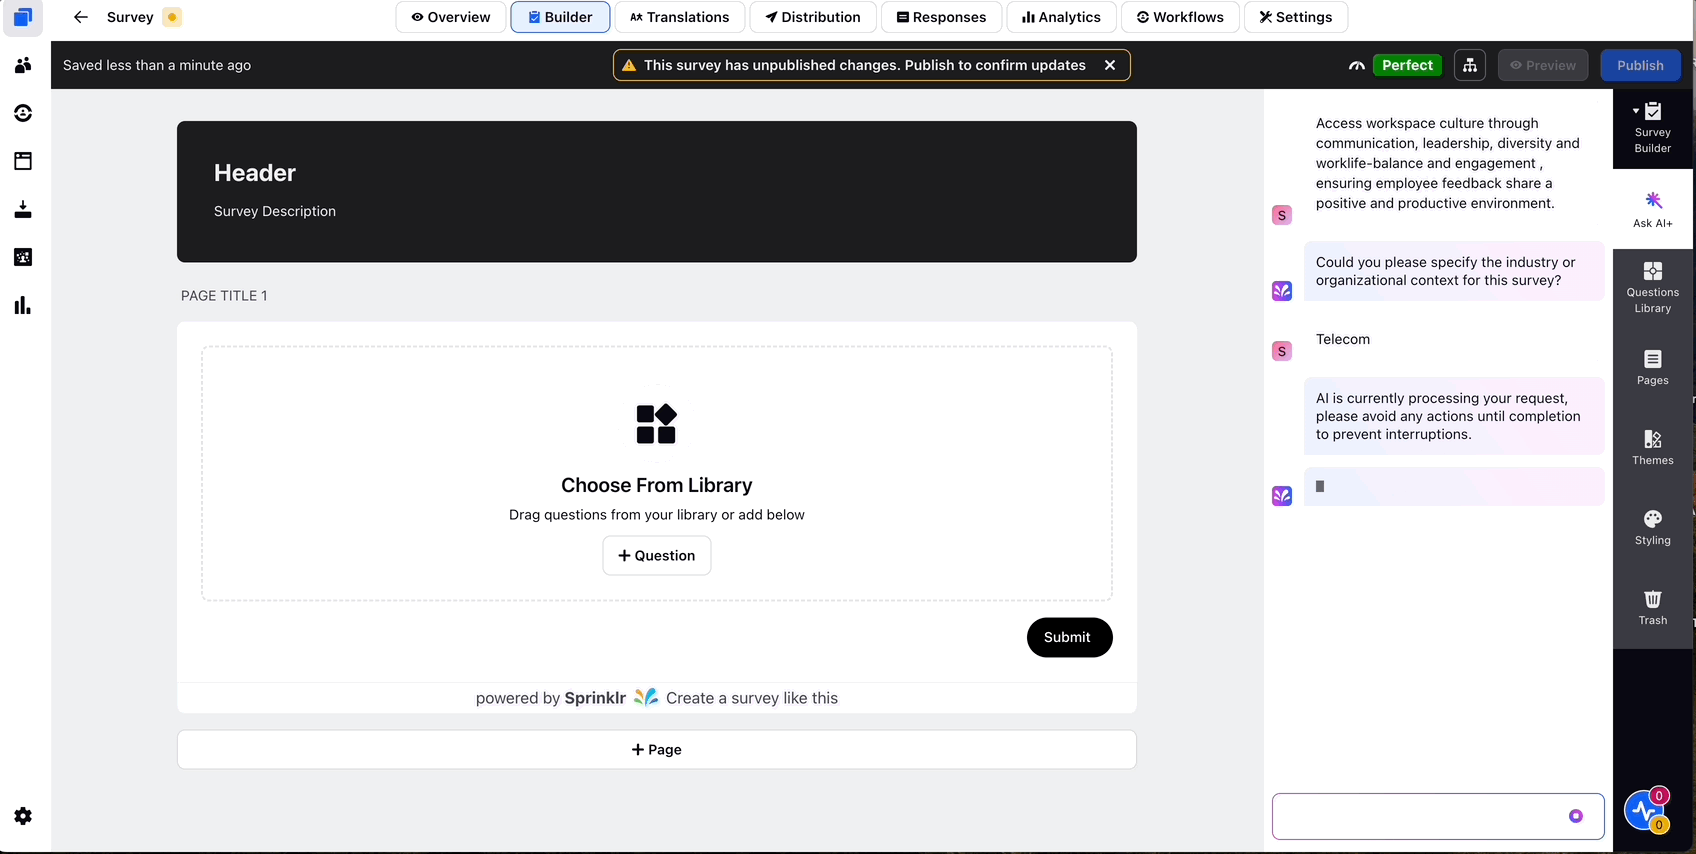This screenshot has height=854, width=1696.
Task: Click the yellow status dot beside Survey
Action: [x=172, y=17]
